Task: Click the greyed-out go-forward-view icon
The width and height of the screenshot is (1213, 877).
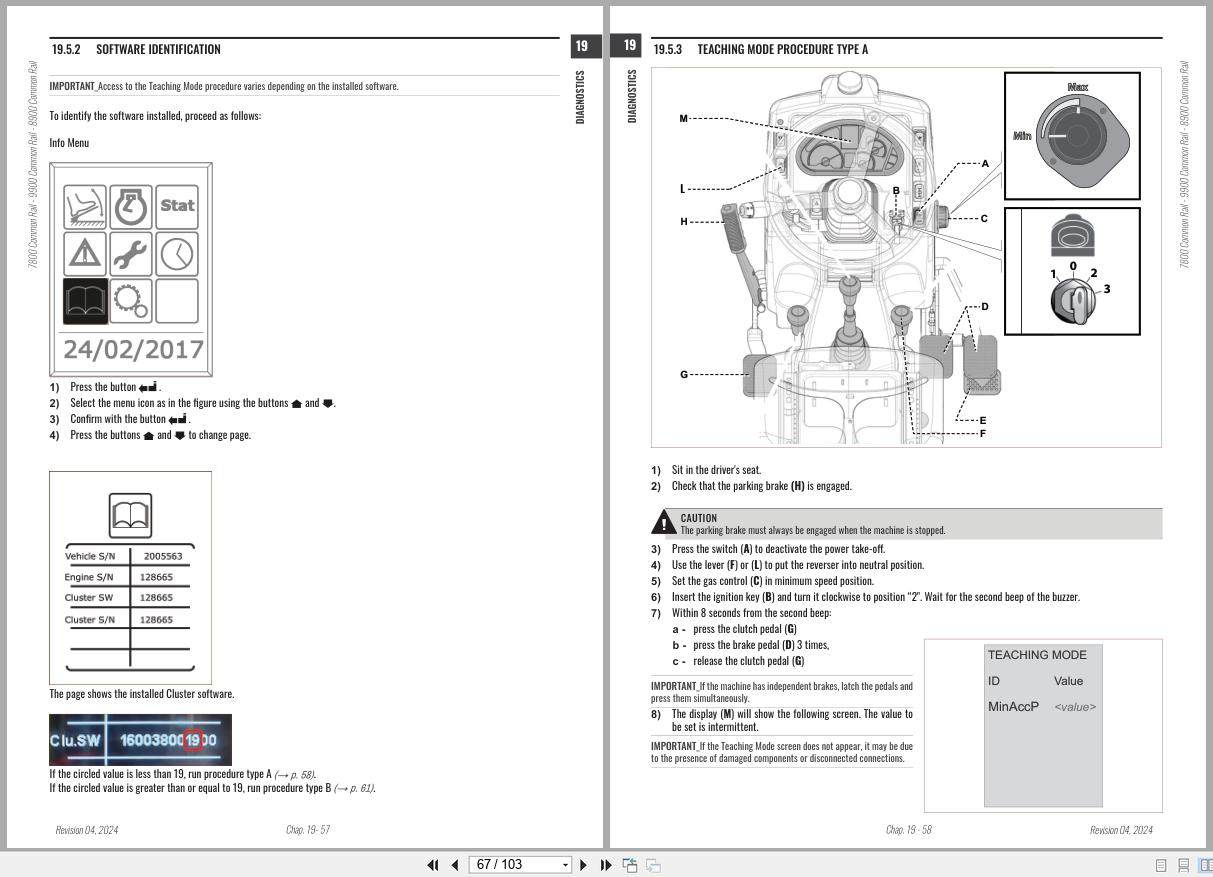Action: [x=653, y=865]
